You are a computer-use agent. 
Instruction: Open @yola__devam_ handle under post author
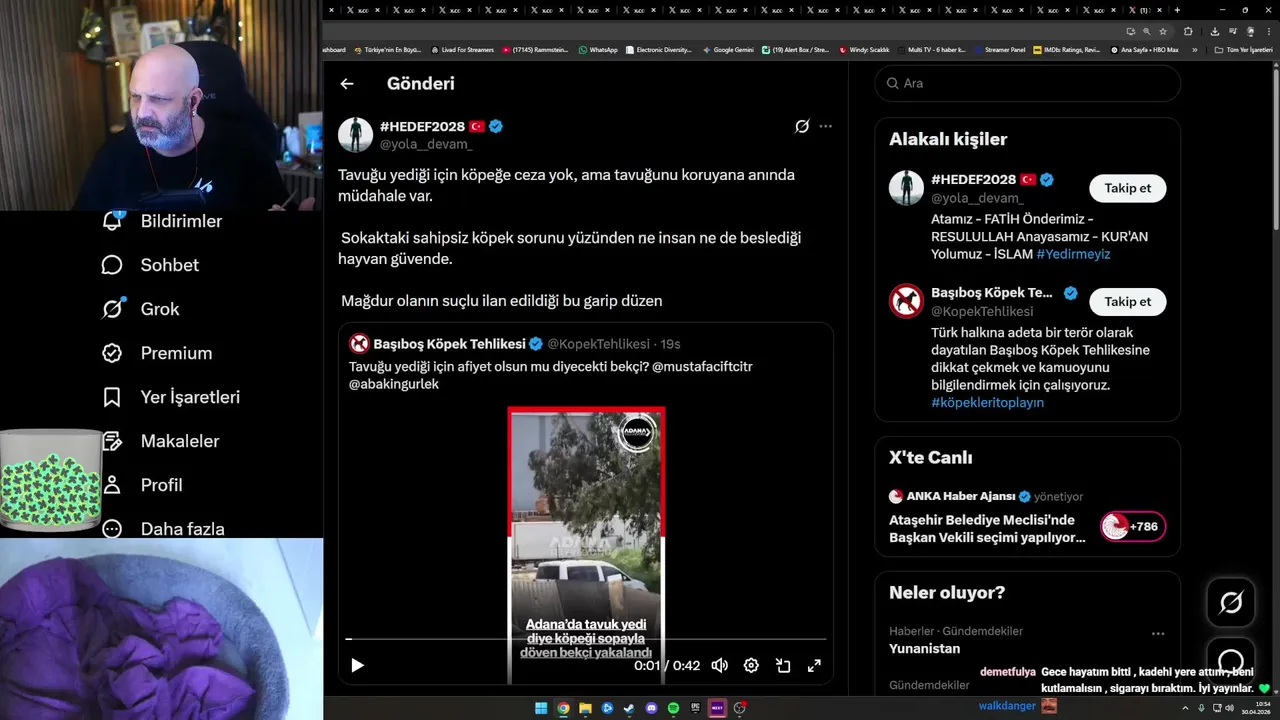point(425,144)
